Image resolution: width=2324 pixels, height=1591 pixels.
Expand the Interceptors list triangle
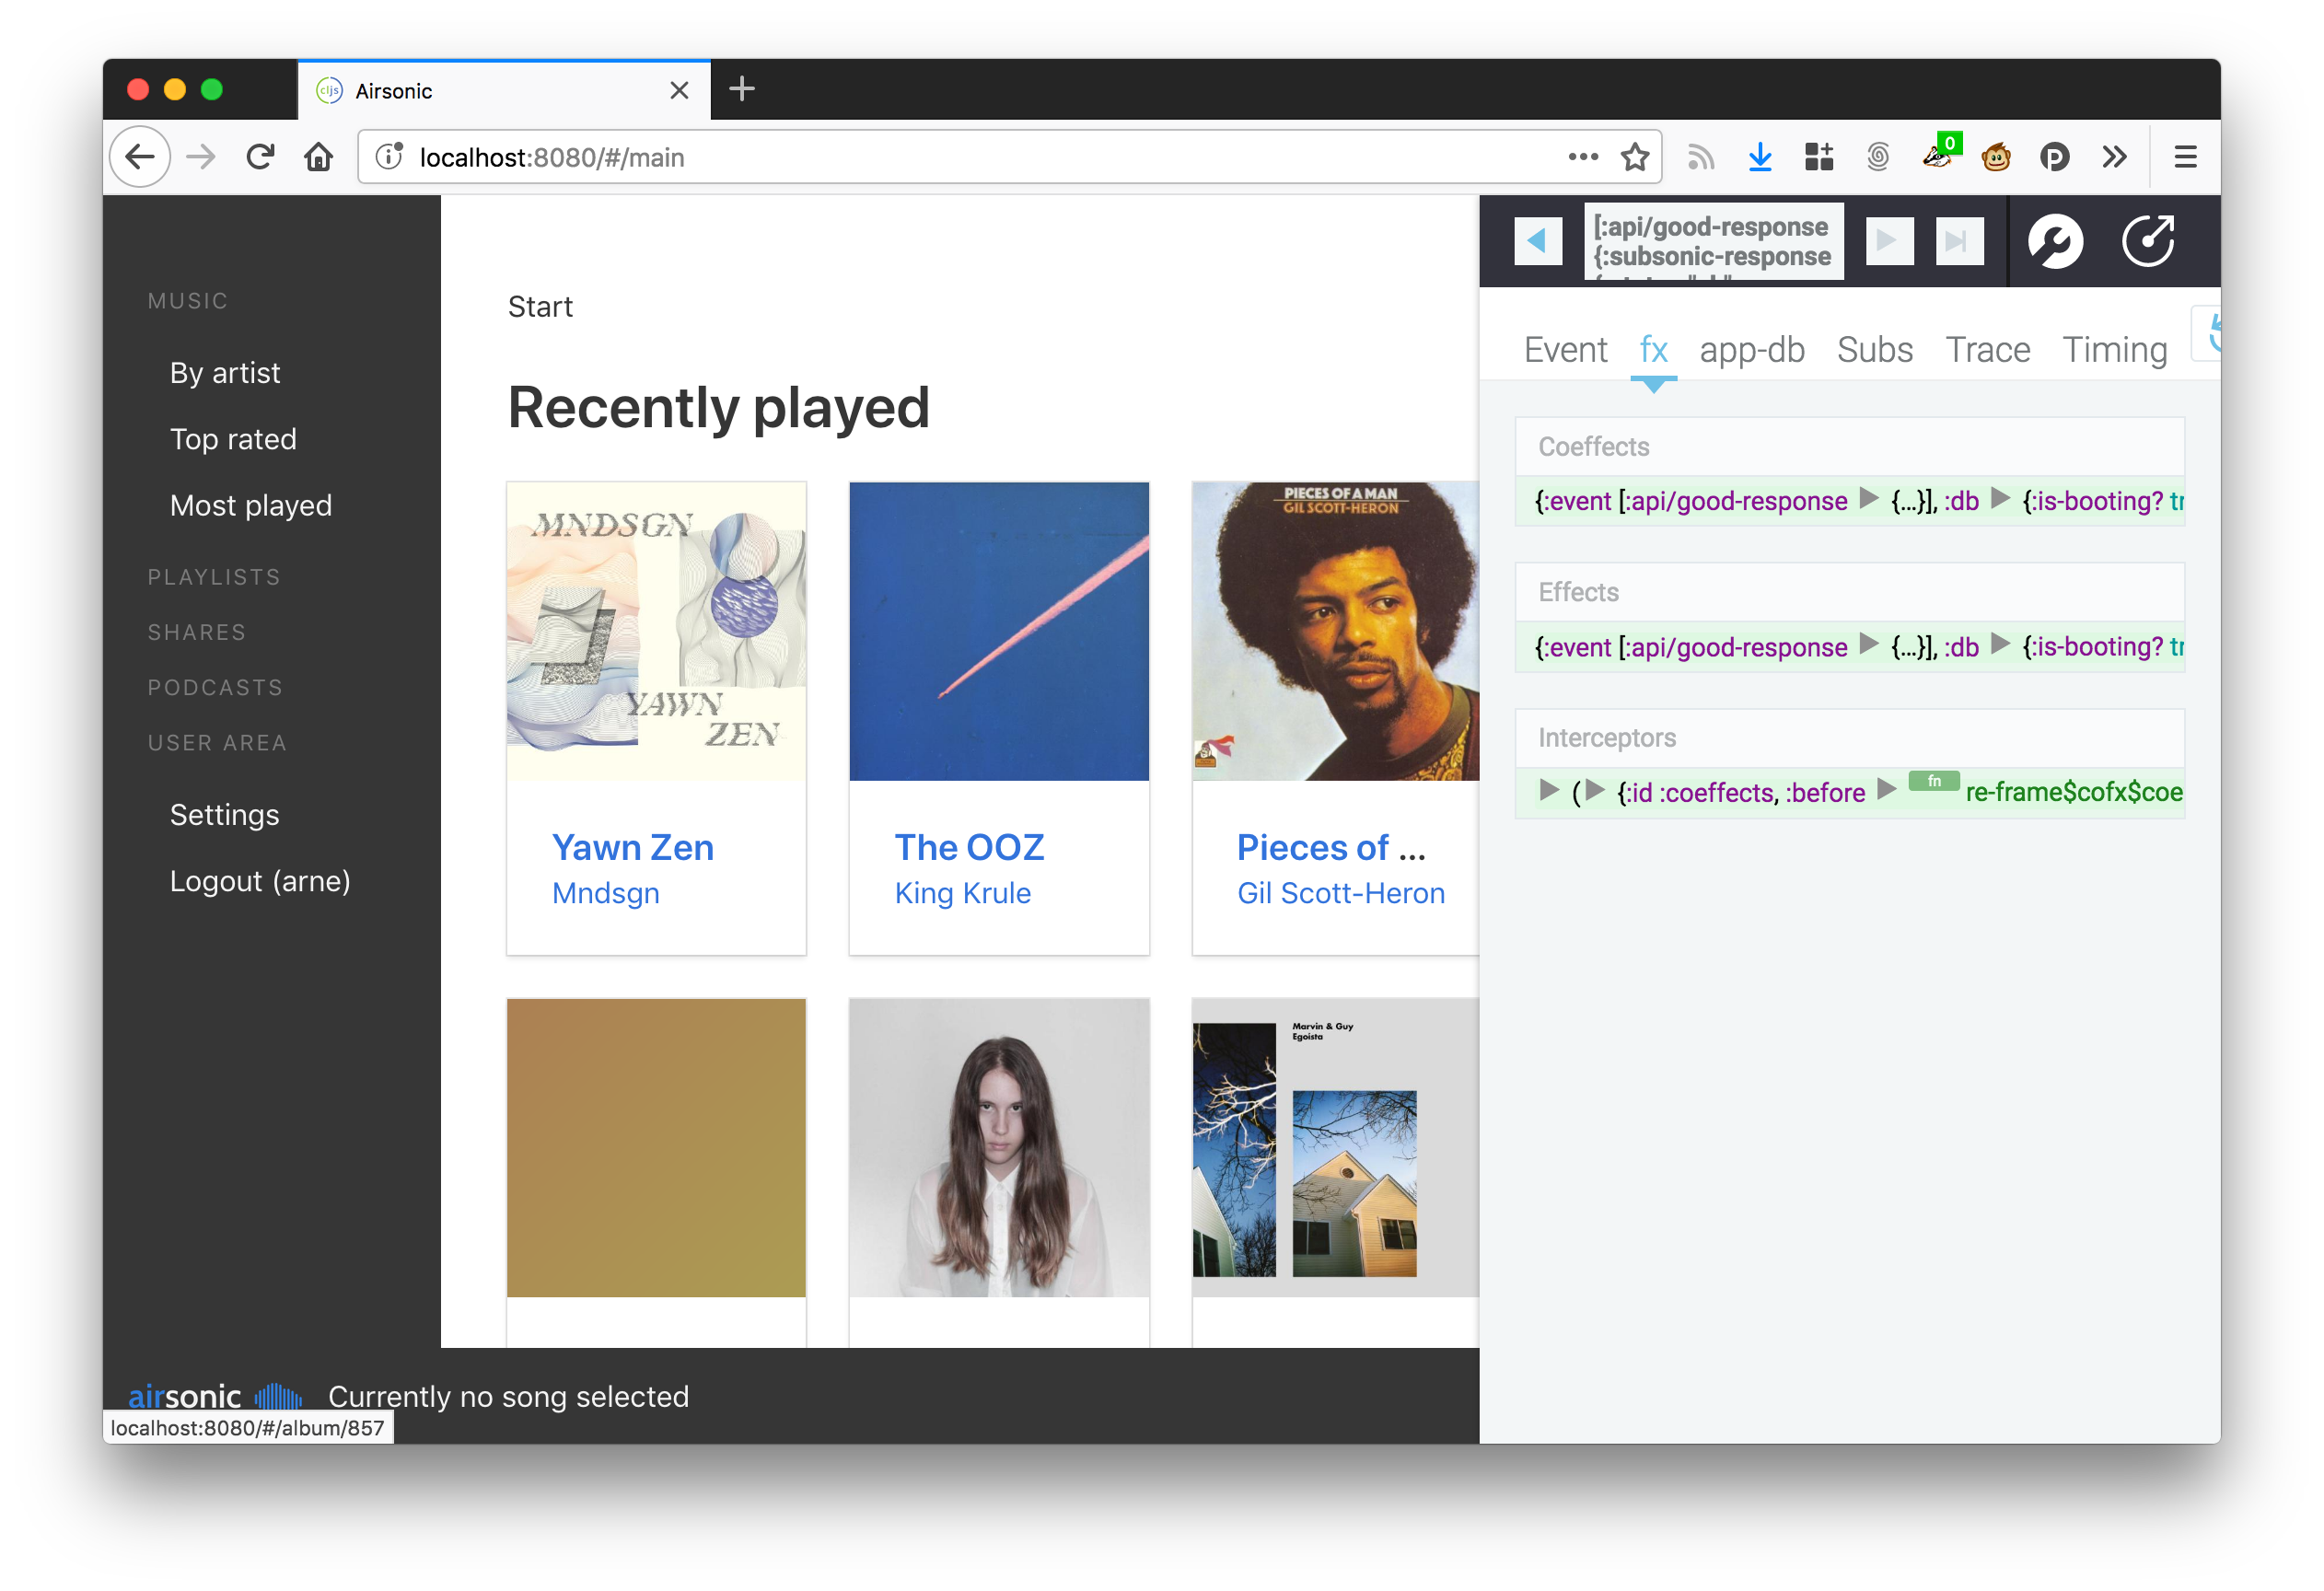pyautogui.click(x=1549, y=791)
